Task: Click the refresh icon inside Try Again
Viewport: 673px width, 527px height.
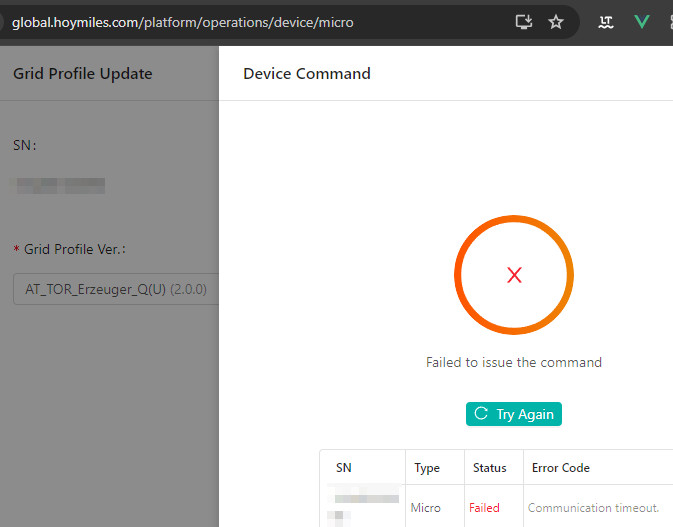Action: point(481,414)
